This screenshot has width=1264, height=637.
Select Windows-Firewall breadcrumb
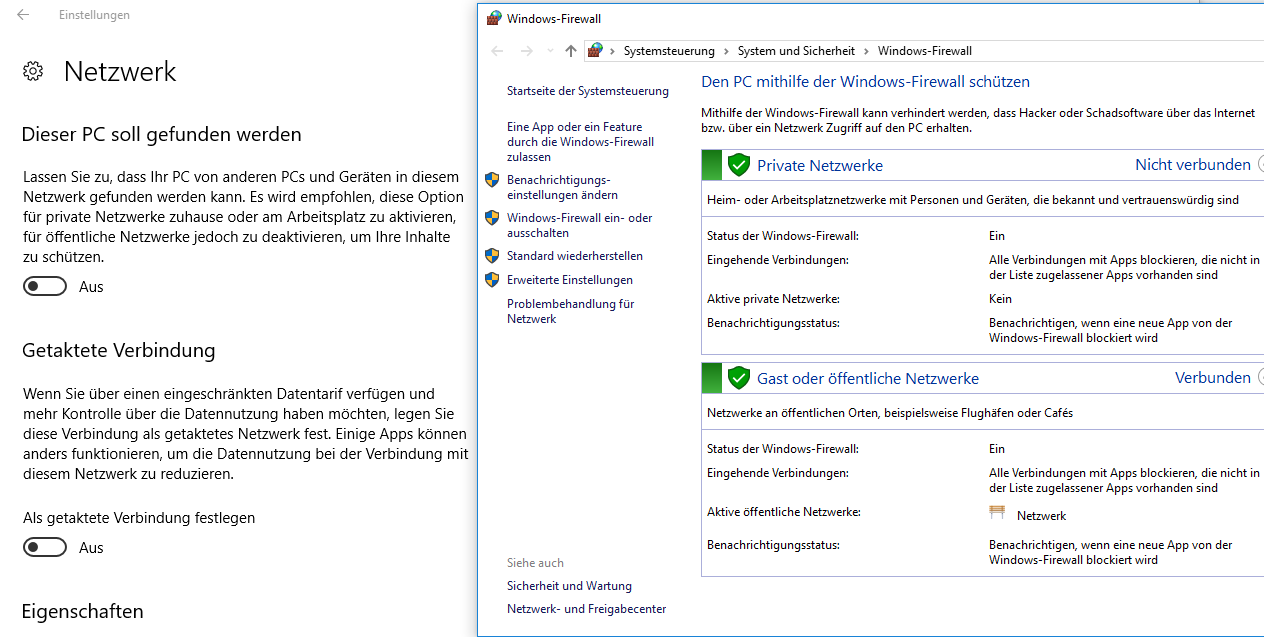pyautogui.click(x=925, y=51)
